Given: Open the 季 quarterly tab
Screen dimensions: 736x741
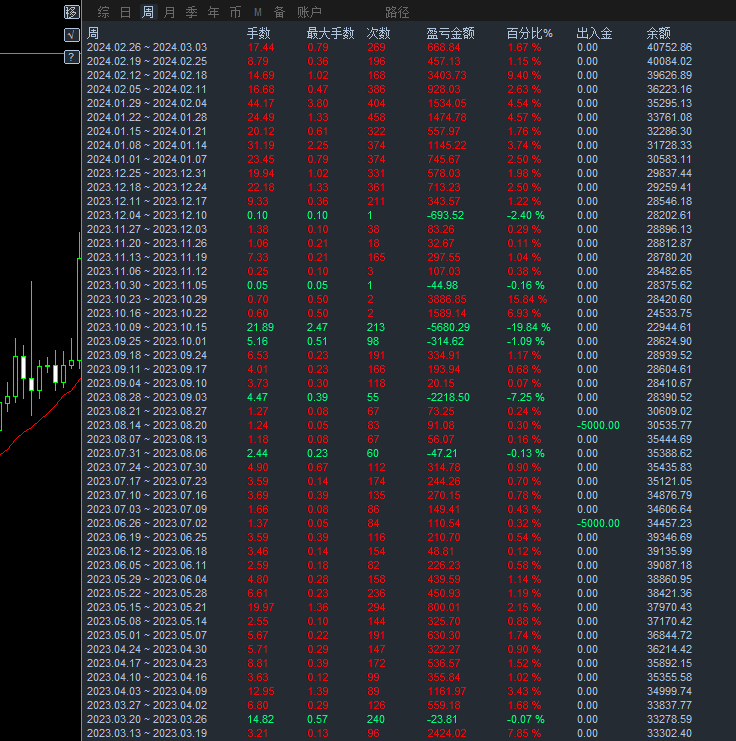Looking at the screenshot, I should (x=191, y=12).
